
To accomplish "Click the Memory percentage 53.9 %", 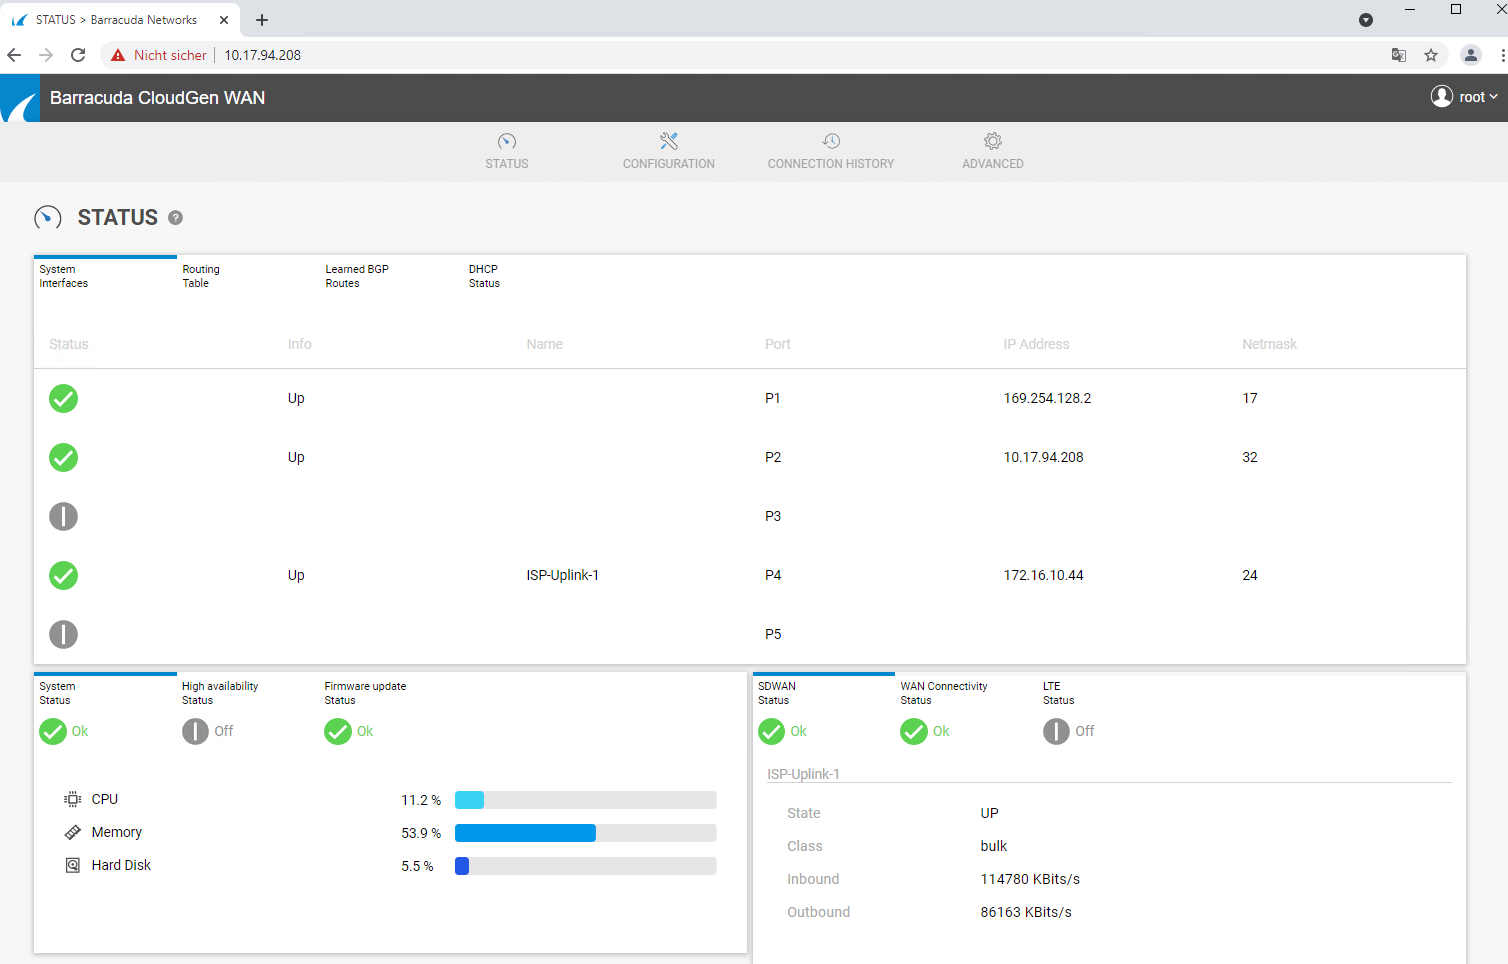I will [x=421, y=833].
